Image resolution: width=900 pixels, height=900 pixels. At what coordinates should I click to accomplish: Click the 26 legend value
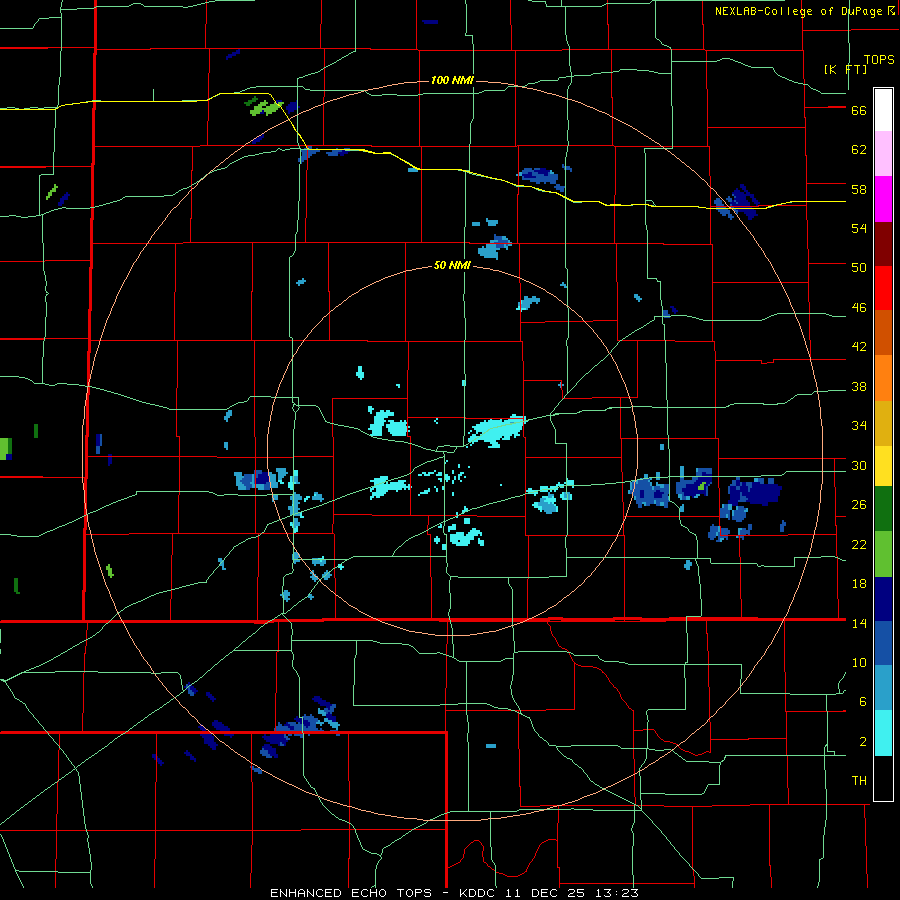click(x=859, y=505)
